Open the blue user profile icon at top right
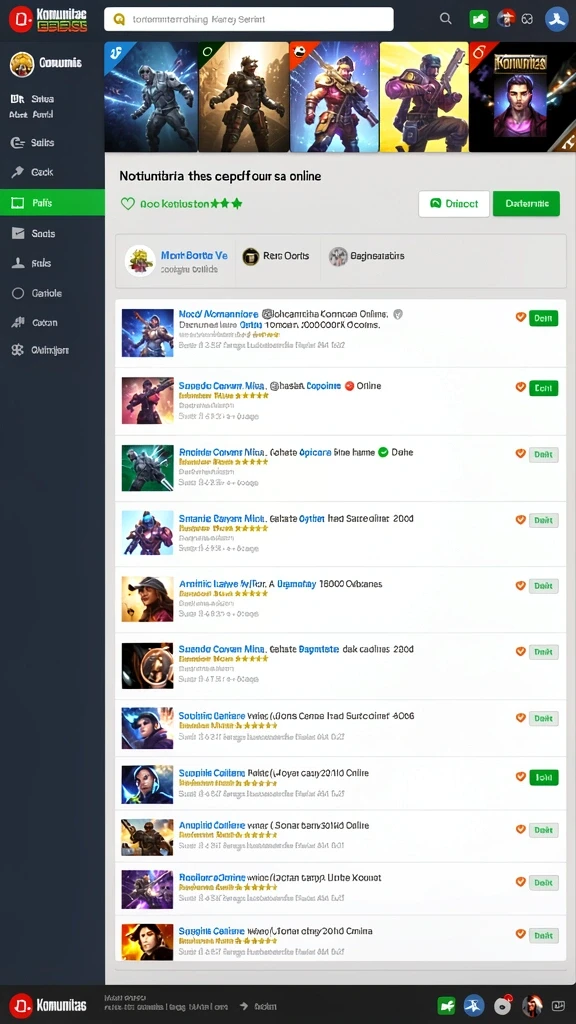The height and width of the screenshot is (1024, 576). point(558,19)
